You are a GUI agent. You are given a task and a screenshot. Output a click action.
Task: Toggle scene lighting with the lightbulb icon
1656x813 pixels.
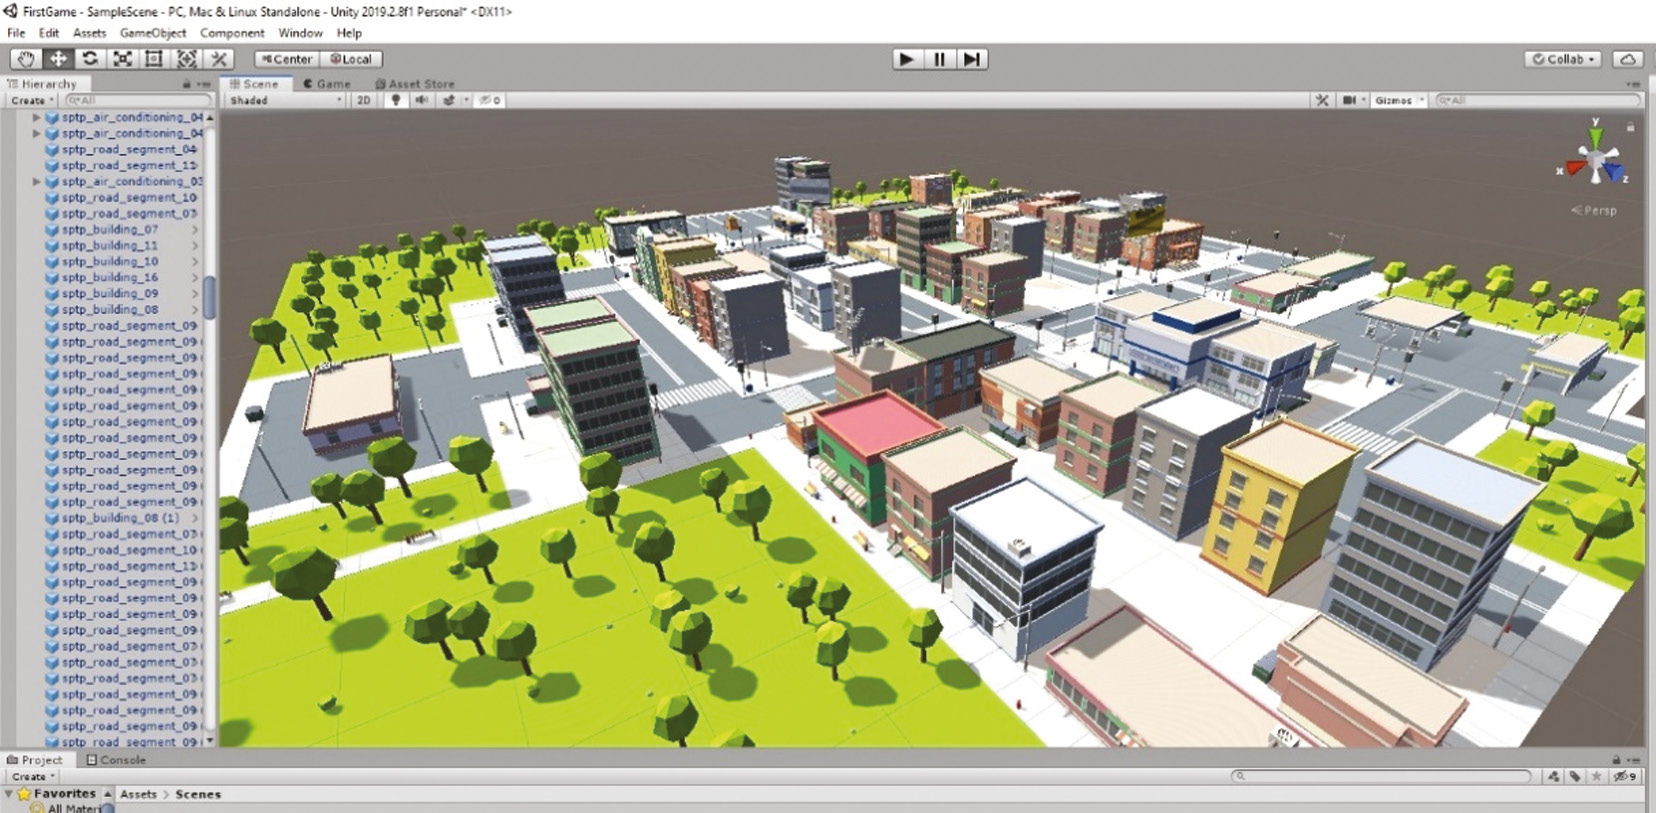click(396, 100)
